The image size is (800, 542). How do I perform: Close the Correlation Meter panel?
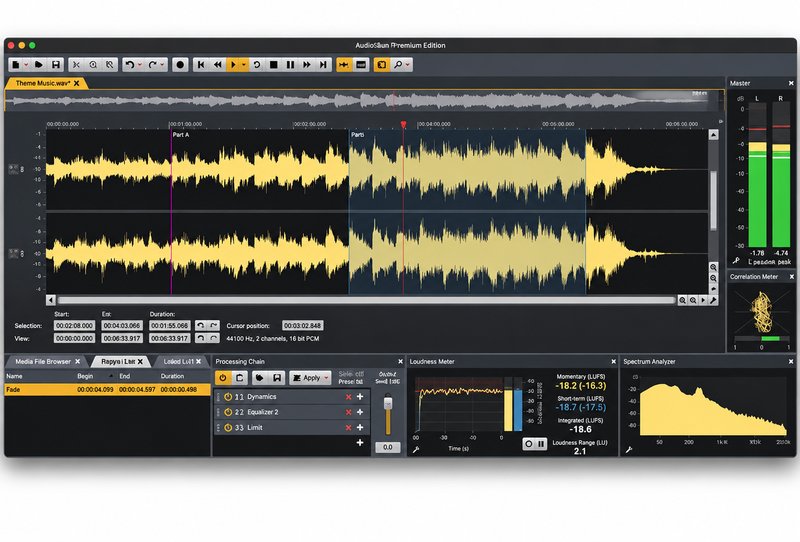click(x=791, y=277)
